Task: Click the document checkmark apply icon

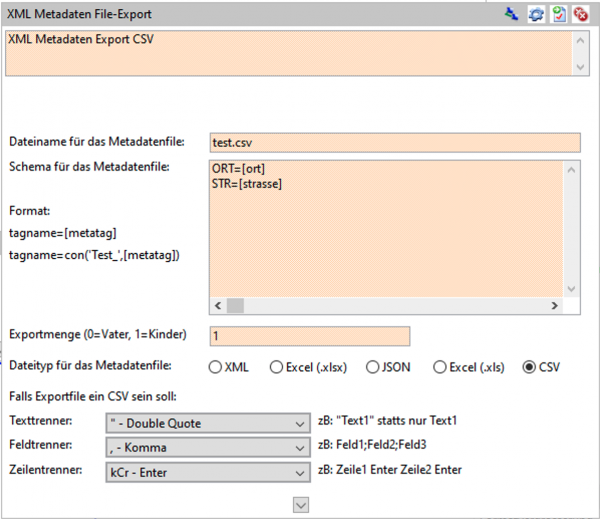Action: pyautogui.click(x=558, y=15)
